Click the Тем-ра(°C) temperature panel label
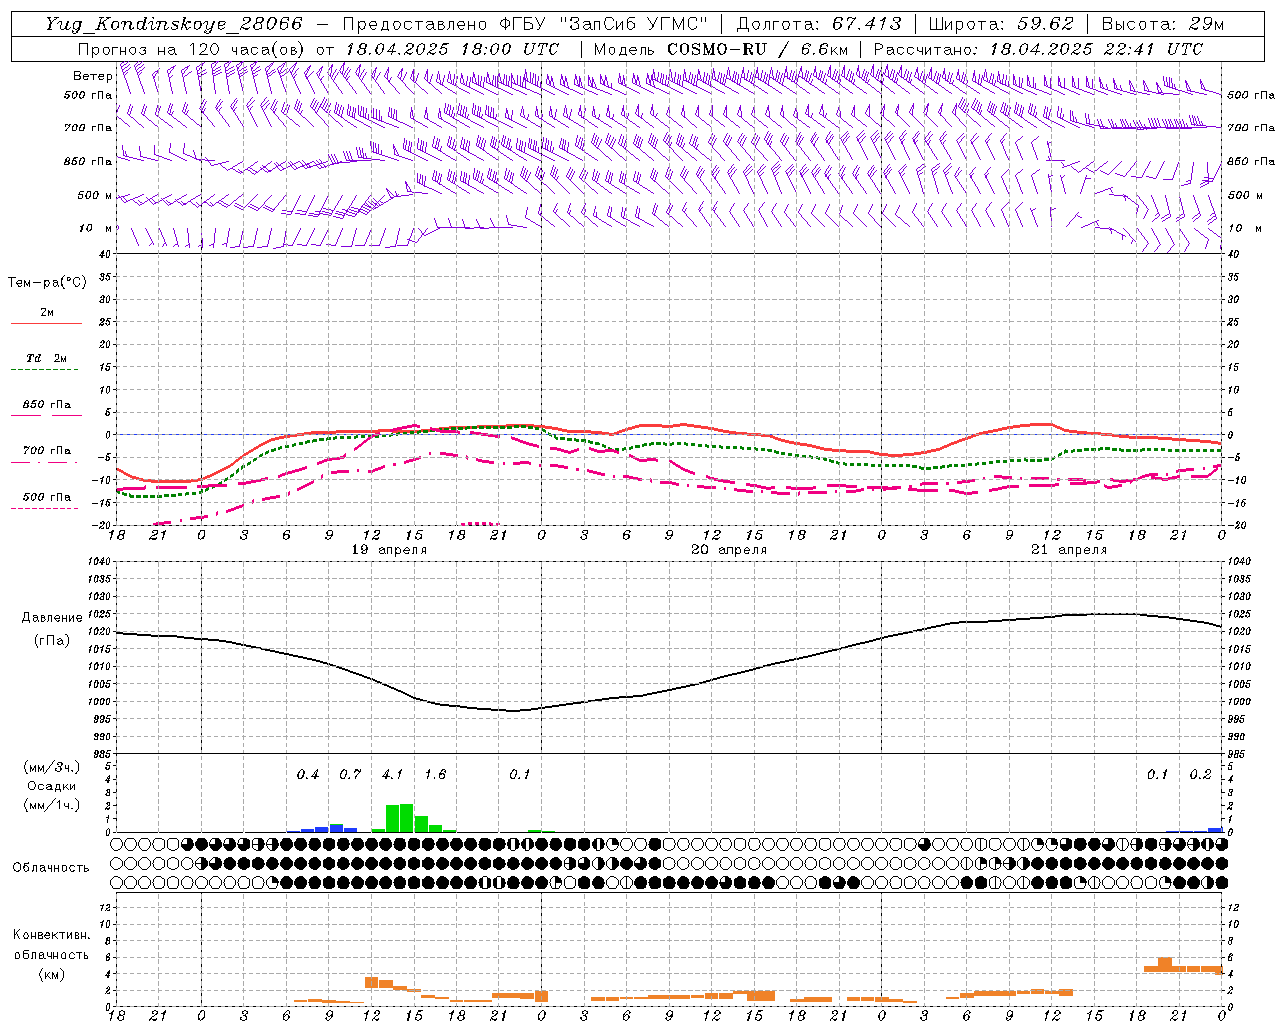 click(x=47, y=283)
